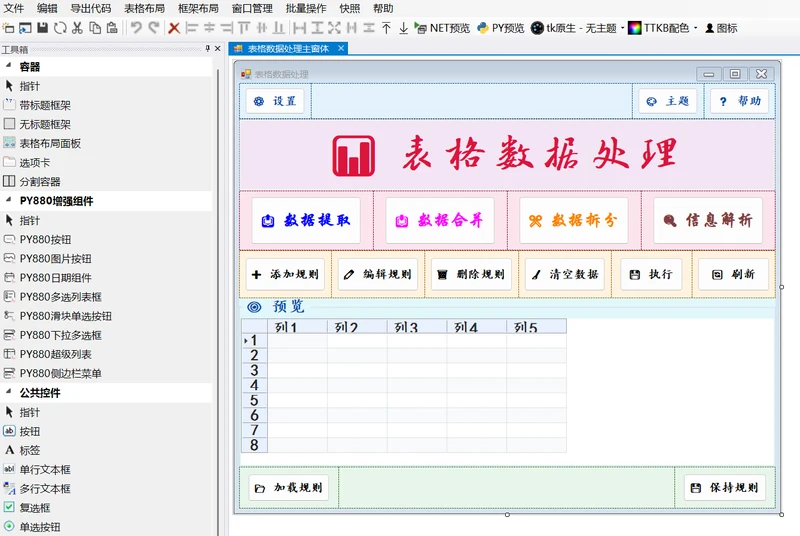Select the 列3 column header
The width and height of the screenshot is (800, 536).
click(x=417, y=326)
